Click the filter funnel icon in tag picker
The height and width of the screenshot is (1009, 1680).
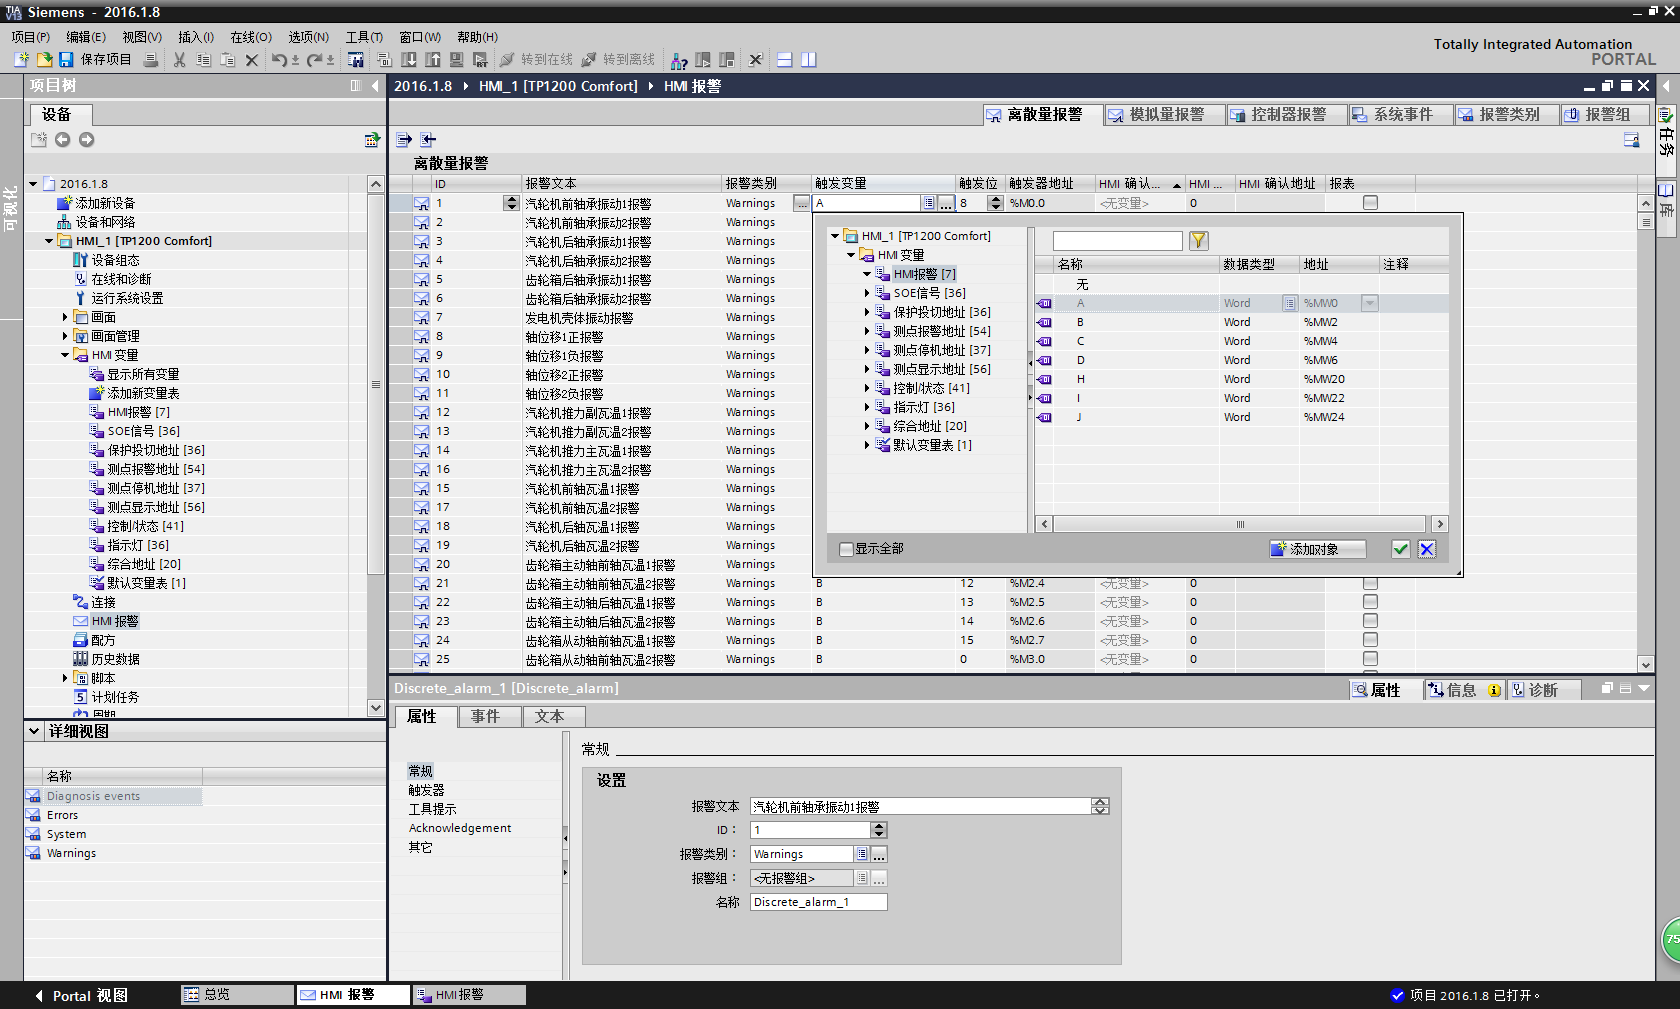(x=1199, y=240)
